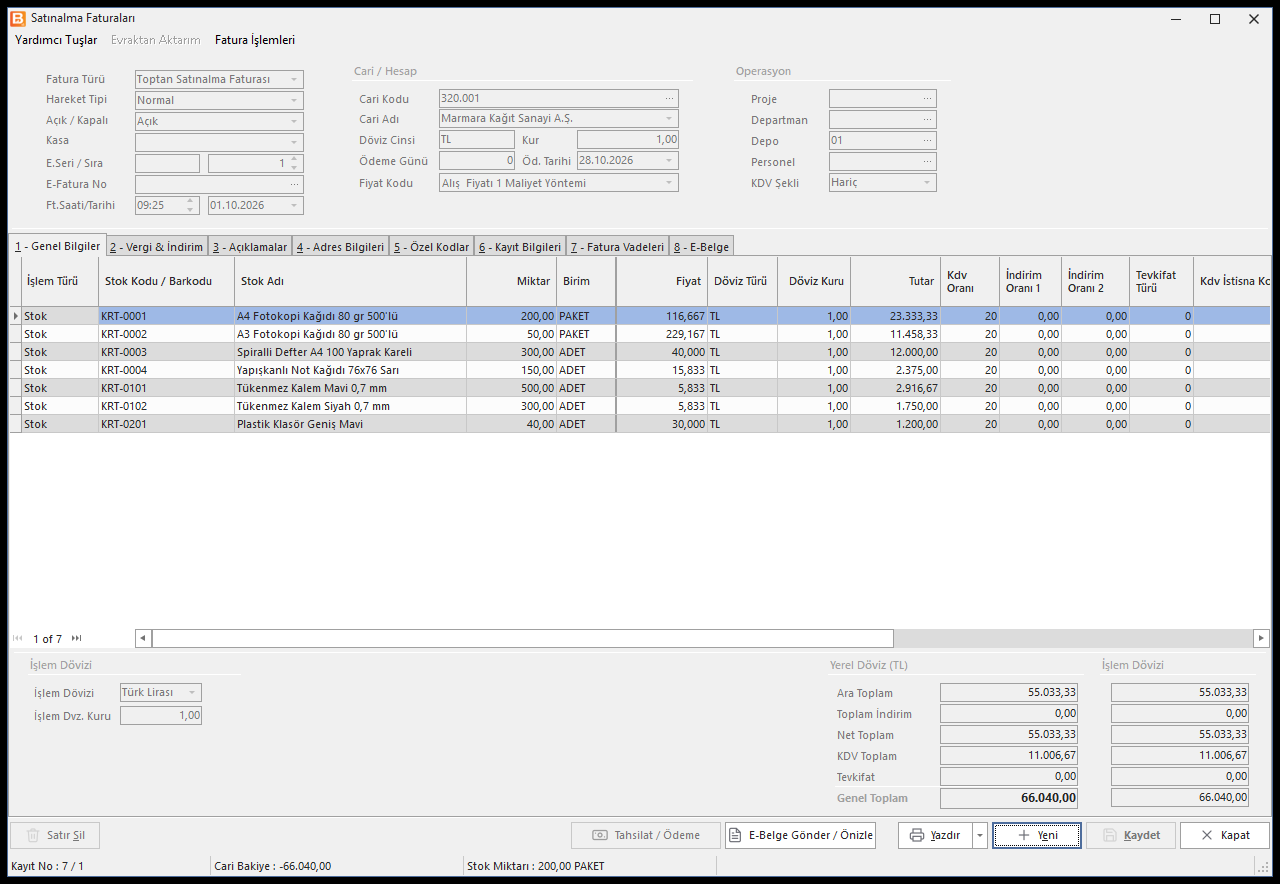Click Stok Adı column header
Image resolution: width=1280 pixels, height=884 pixels.
click(351, 281)
